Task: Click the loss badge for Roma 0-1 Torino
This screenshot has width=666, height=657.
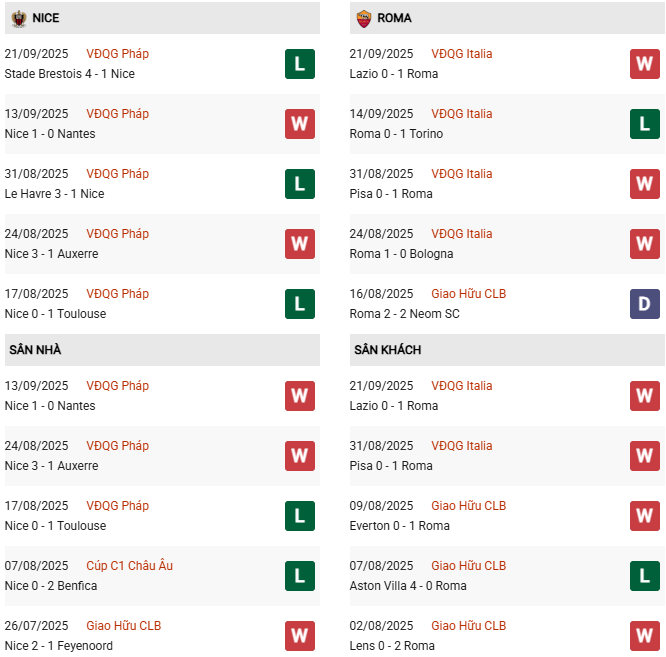Action: (644, 124)
